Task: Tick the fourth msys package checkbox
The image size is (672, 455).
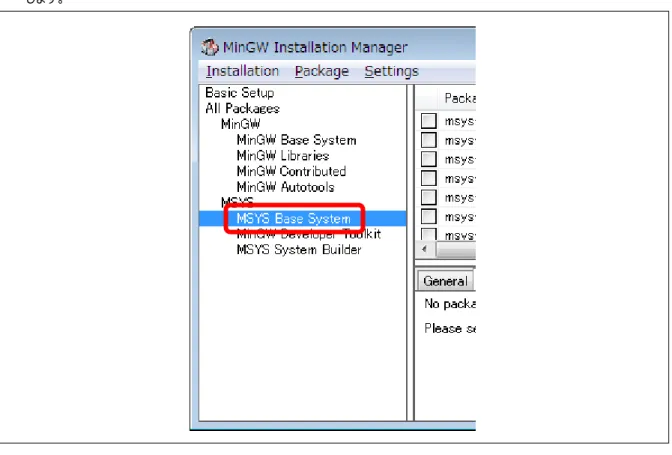Action: [429, 178]
